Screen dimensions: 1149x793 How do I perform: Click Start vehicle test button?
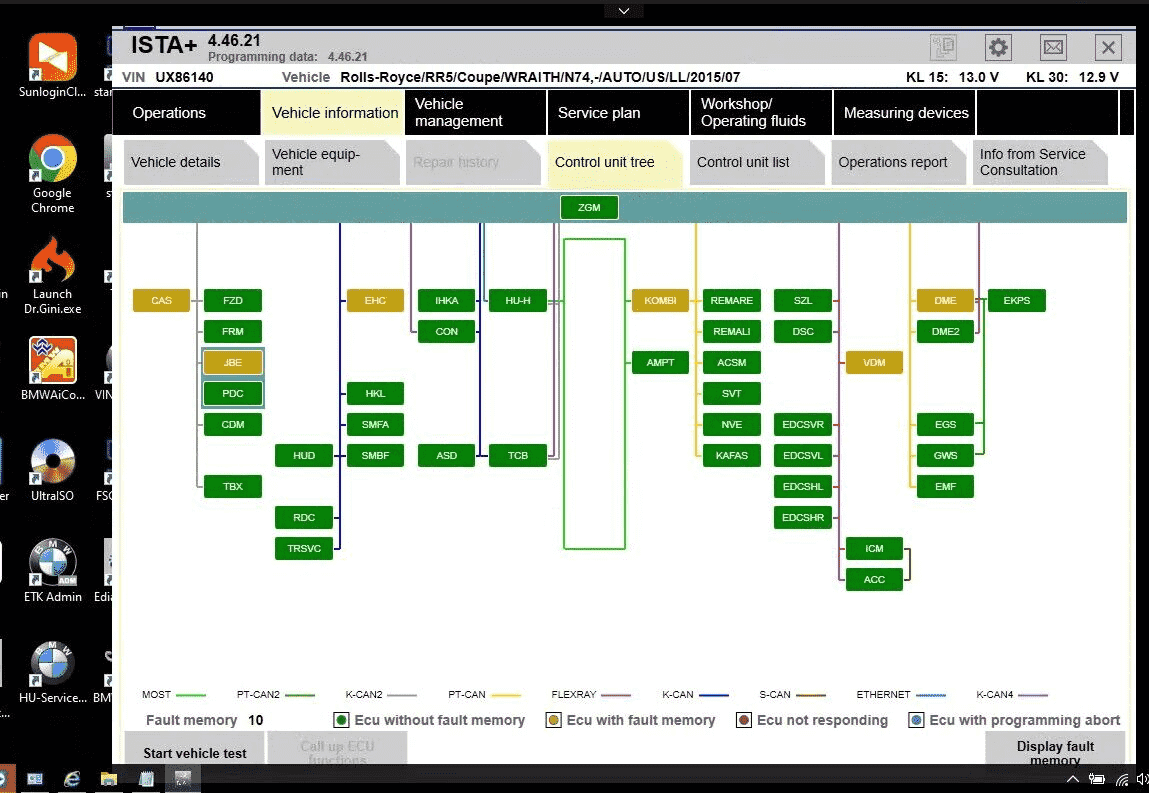point(194,750)
